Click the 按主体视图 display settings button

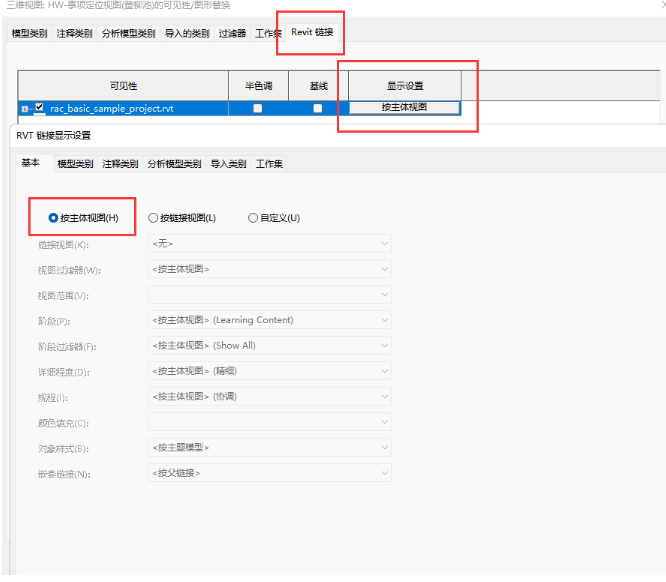tap(404, 107)
